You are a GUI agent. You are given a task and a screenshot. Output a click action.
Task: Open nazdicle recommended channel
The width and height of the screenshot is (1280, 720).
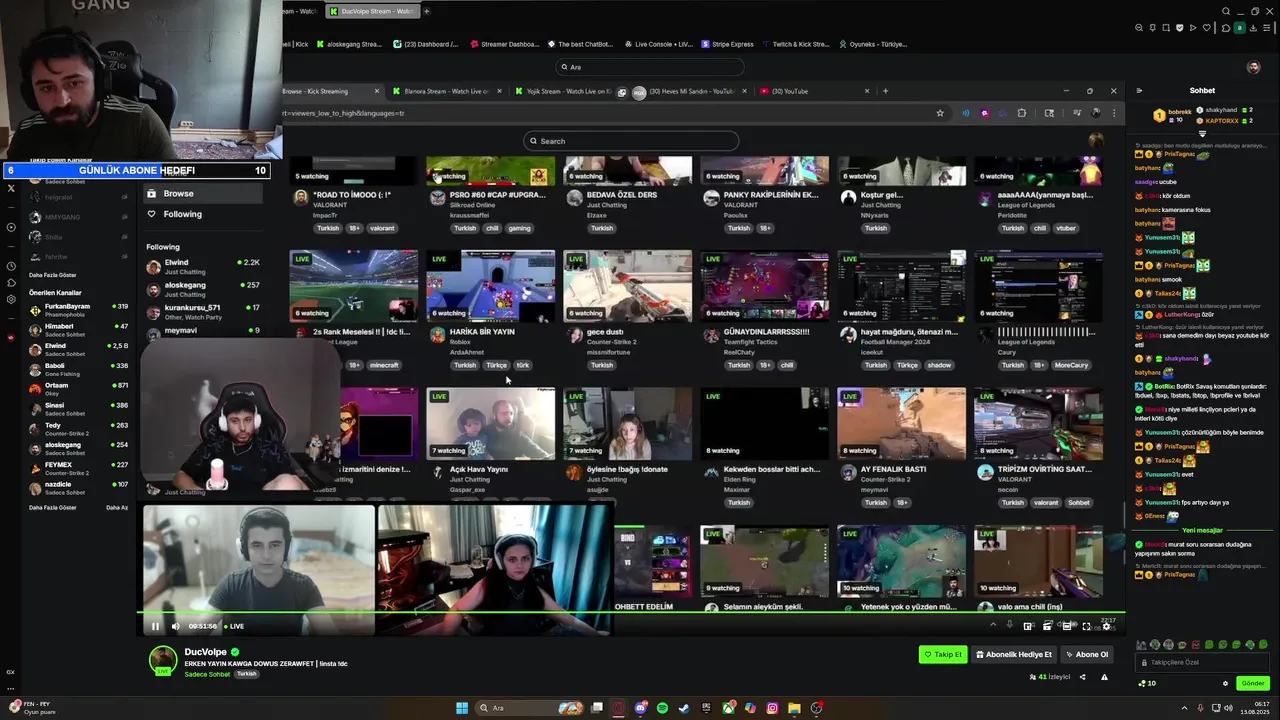click(x=78, y=488)
